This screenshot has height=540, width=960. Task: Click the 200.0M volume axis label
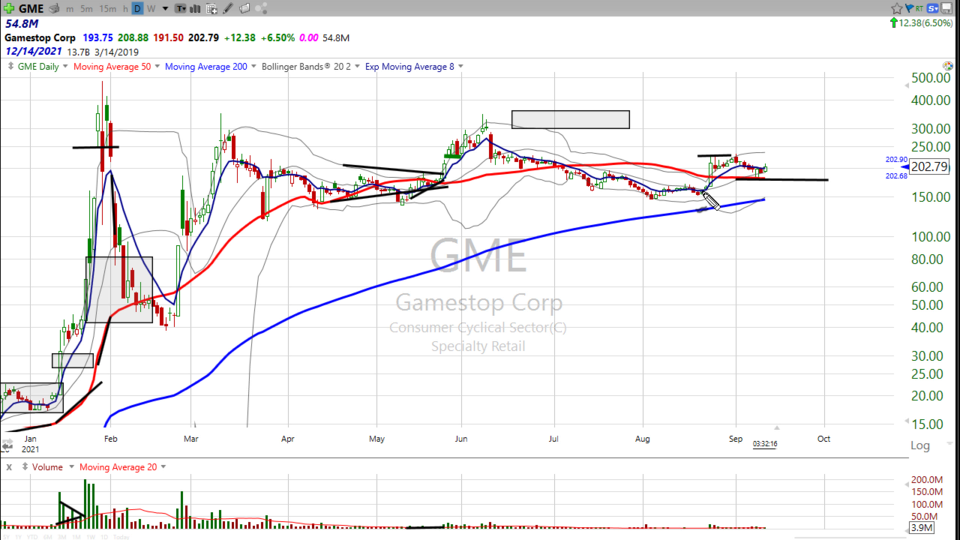[927, 479]
